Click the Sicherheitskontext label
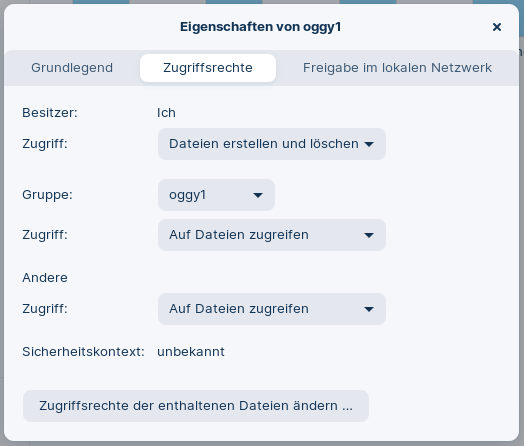524x446 pixels. [x=83, y=352]
